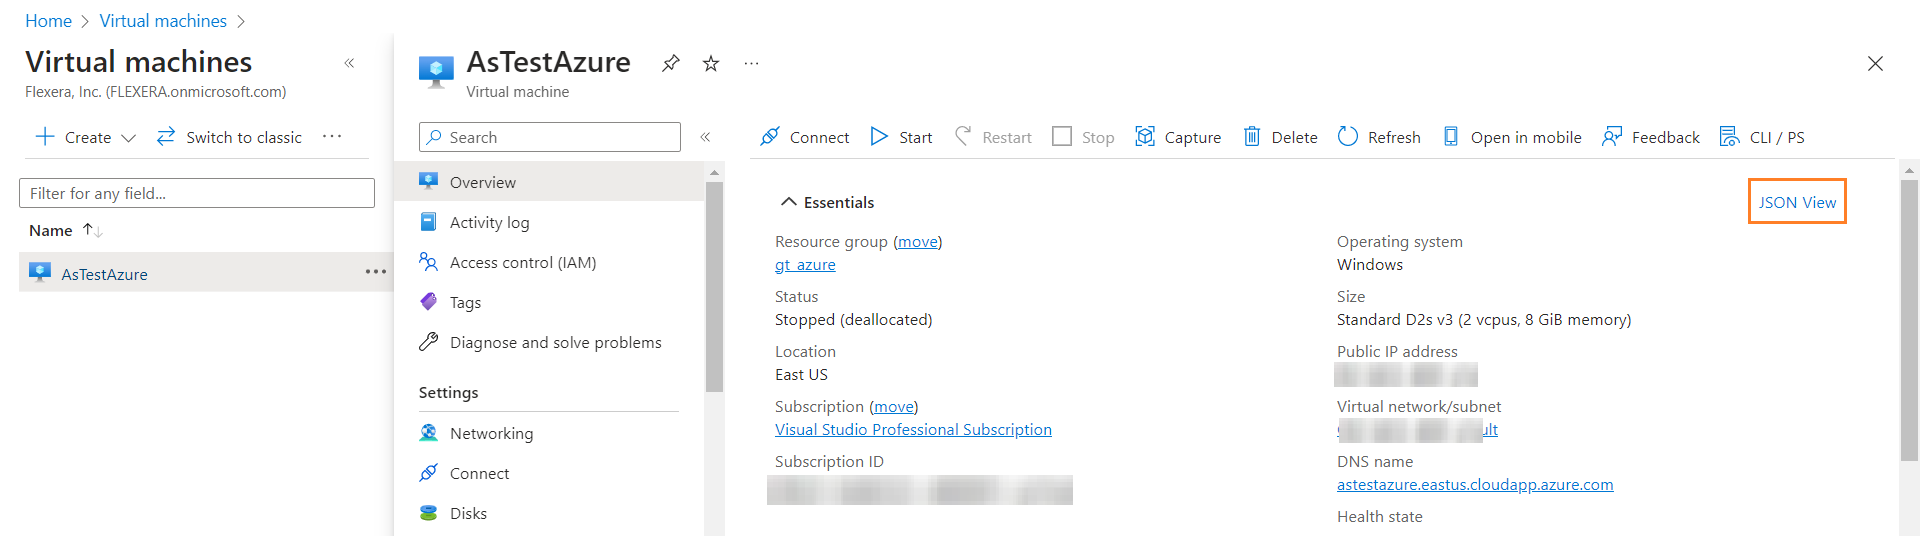Viewport: 1920px width, 538px height.
Task: Pin AsTestAzure to dashboard
Action: pos(670,64)
